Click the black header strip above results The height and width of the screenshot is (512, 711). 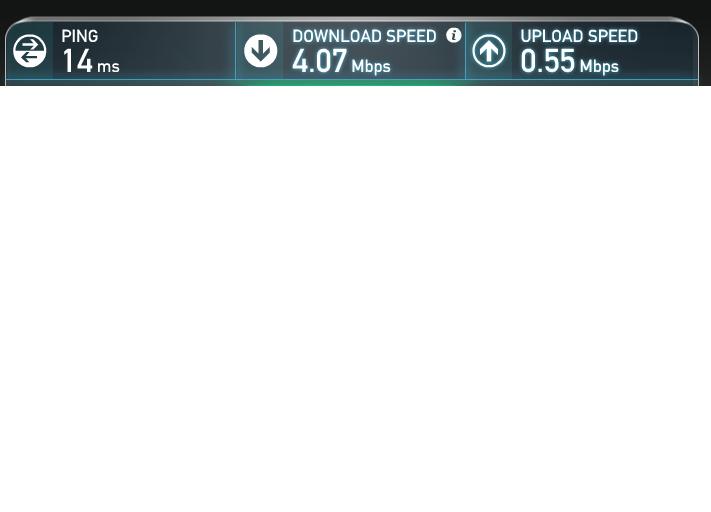[x=356, y=8]
